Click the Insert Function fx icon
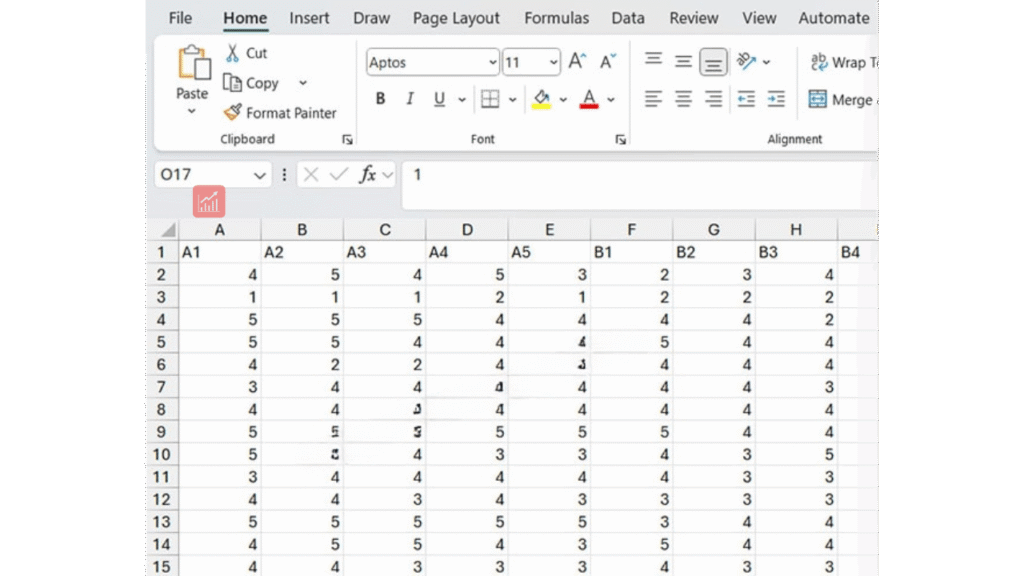The width and height of the screenshot is (1024, 576). (368, 175)
